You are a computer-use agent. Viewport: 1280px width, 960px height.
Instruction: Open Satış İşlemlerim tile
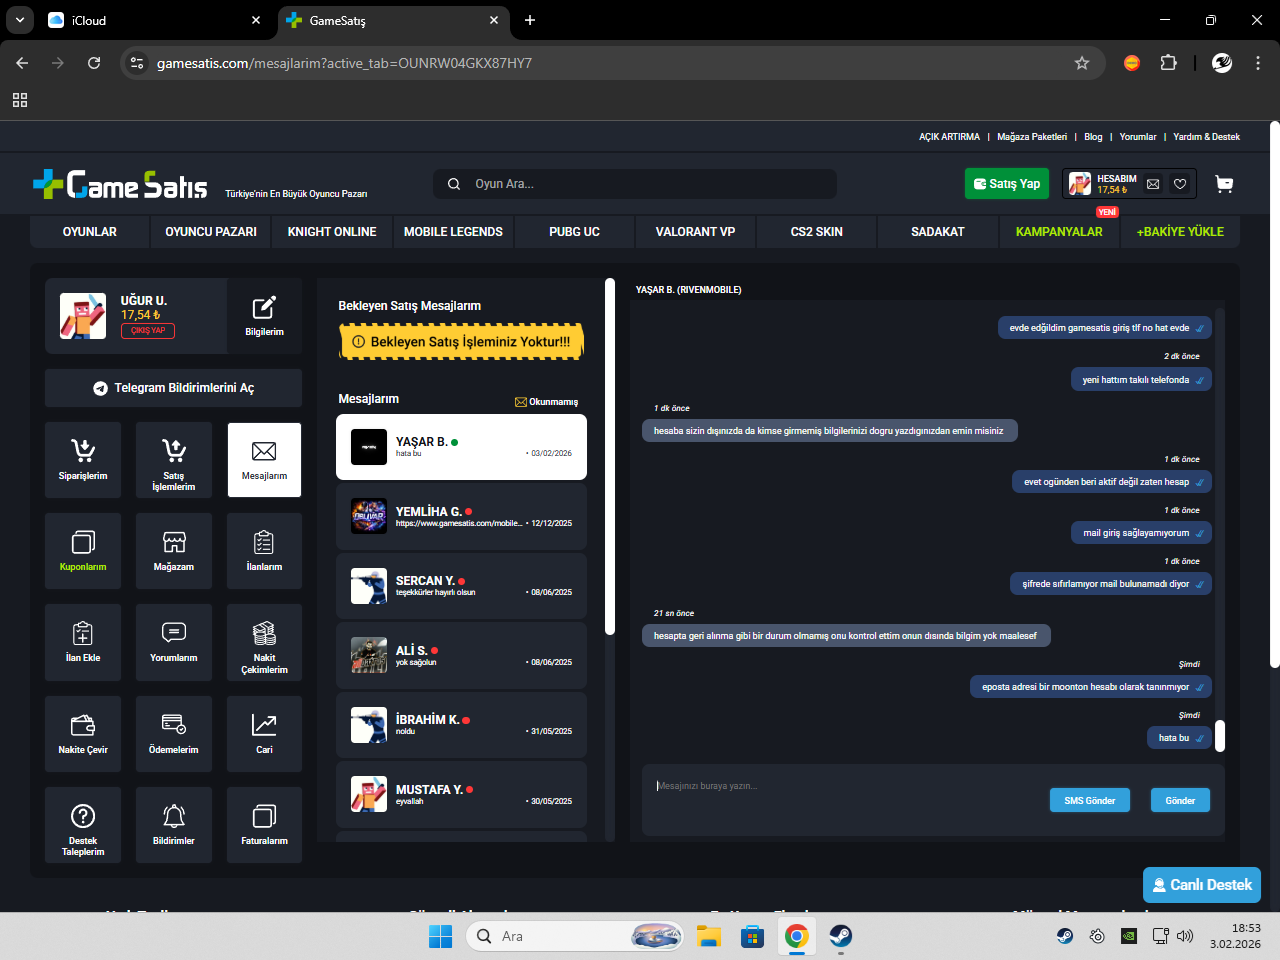pyautogui.click(x=174, y=459)
